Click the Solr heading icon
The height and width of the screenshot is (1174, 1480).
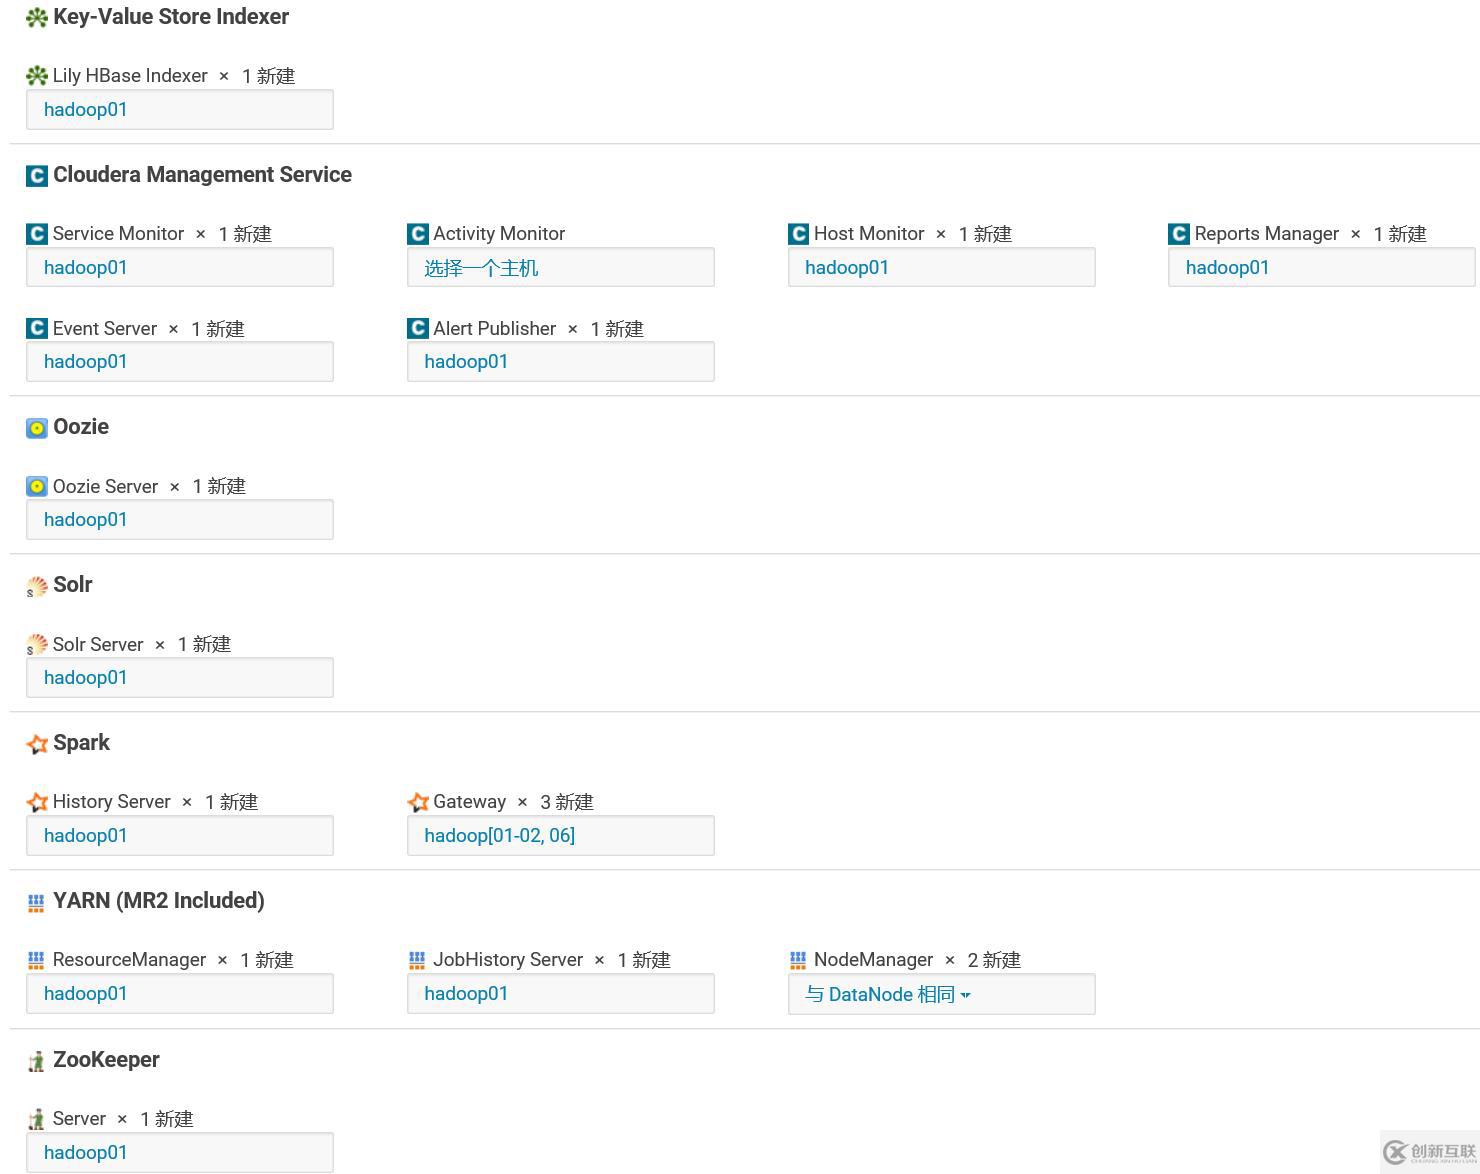click(37, 586)
